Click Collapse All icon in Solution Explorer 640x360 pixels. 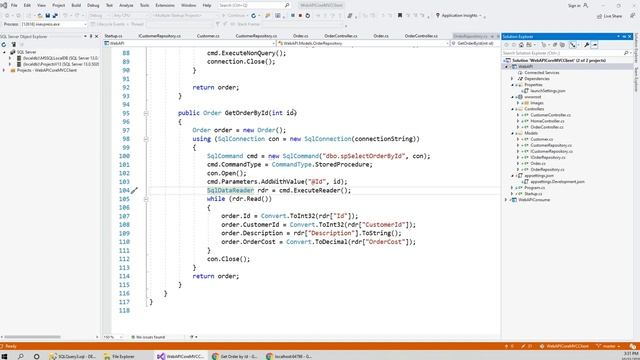coord(555,45)
